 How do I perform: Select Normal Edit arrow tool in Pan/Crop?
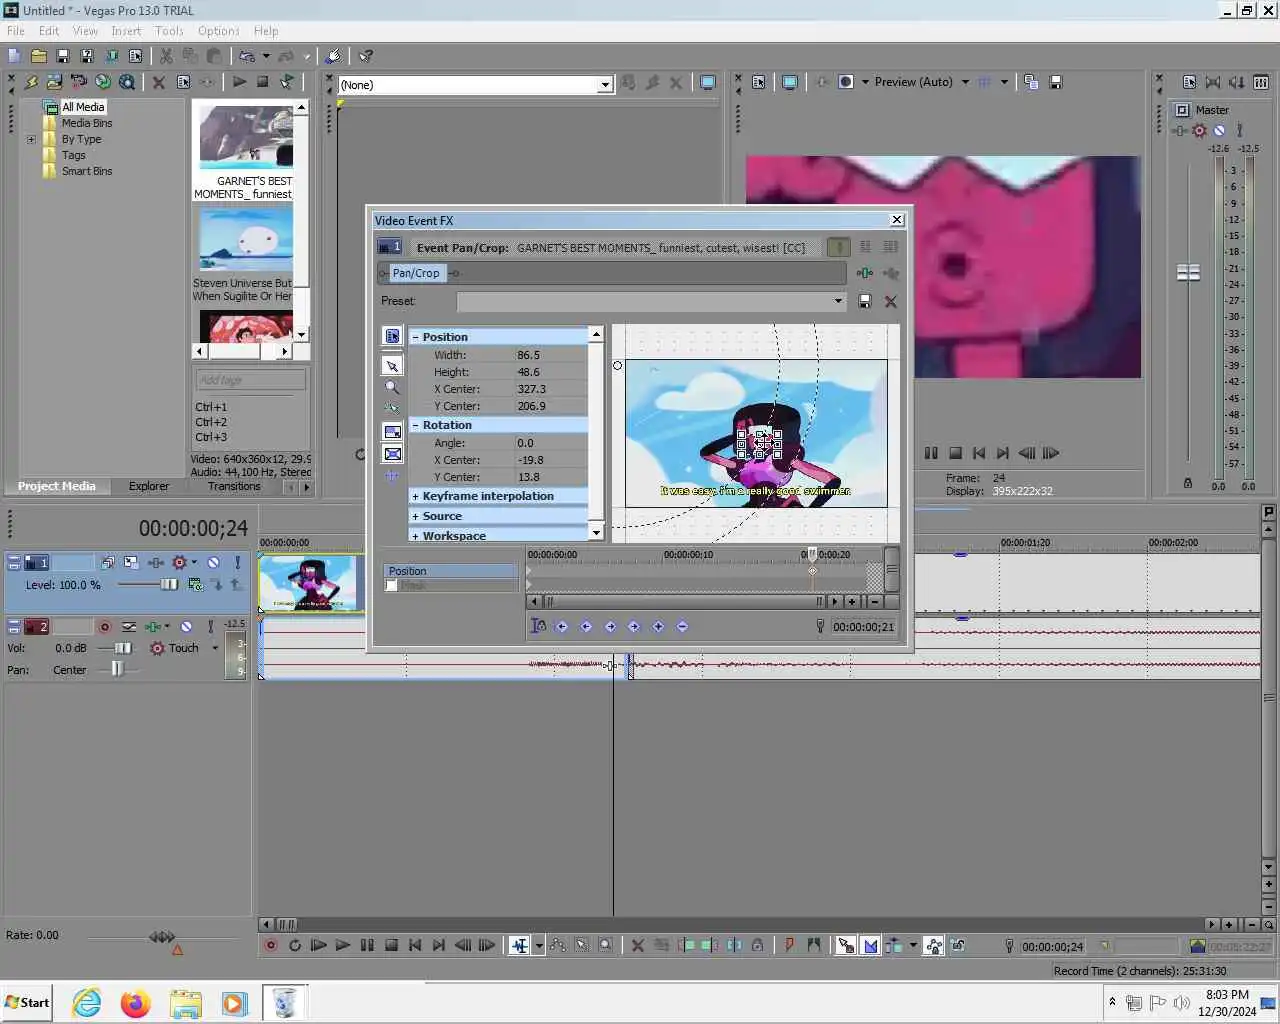tap(392, 366)
